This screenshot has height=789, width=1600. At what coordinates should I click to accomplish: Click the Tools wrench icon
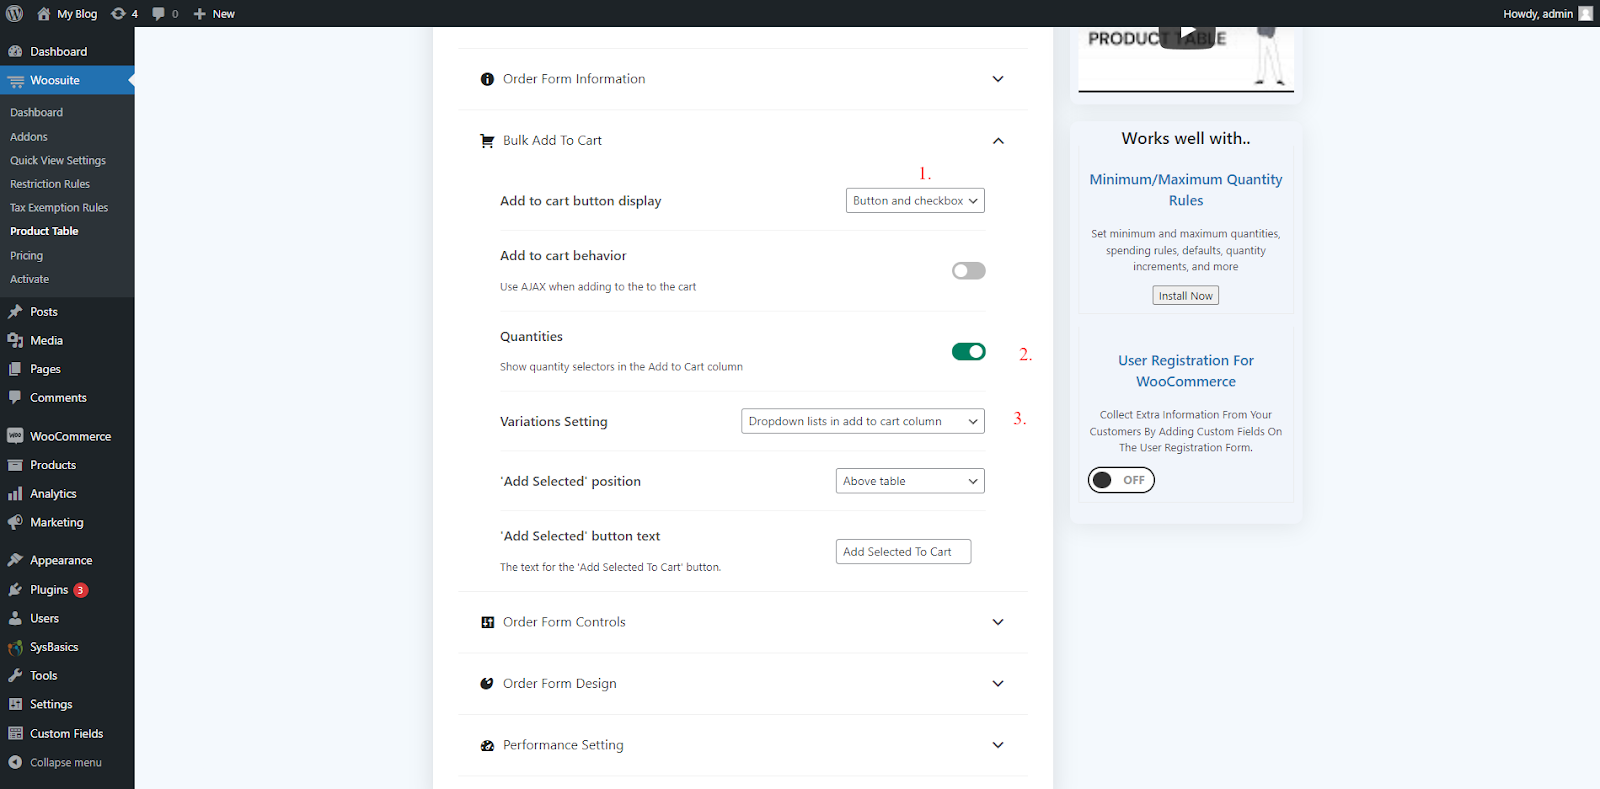point(15,676)
